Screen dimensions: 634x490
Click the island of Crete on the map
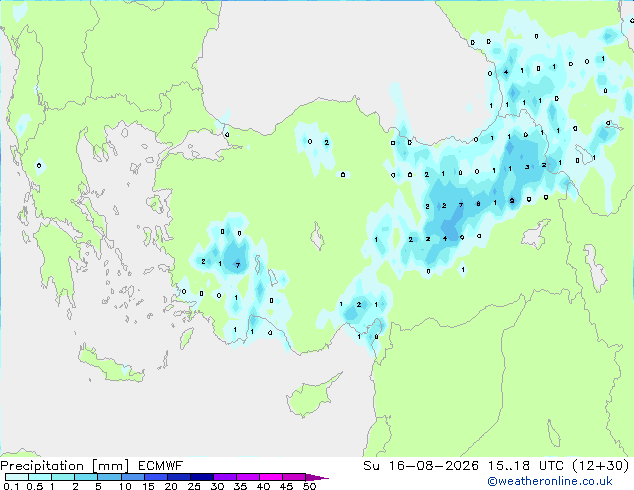[x=110, y=365]
